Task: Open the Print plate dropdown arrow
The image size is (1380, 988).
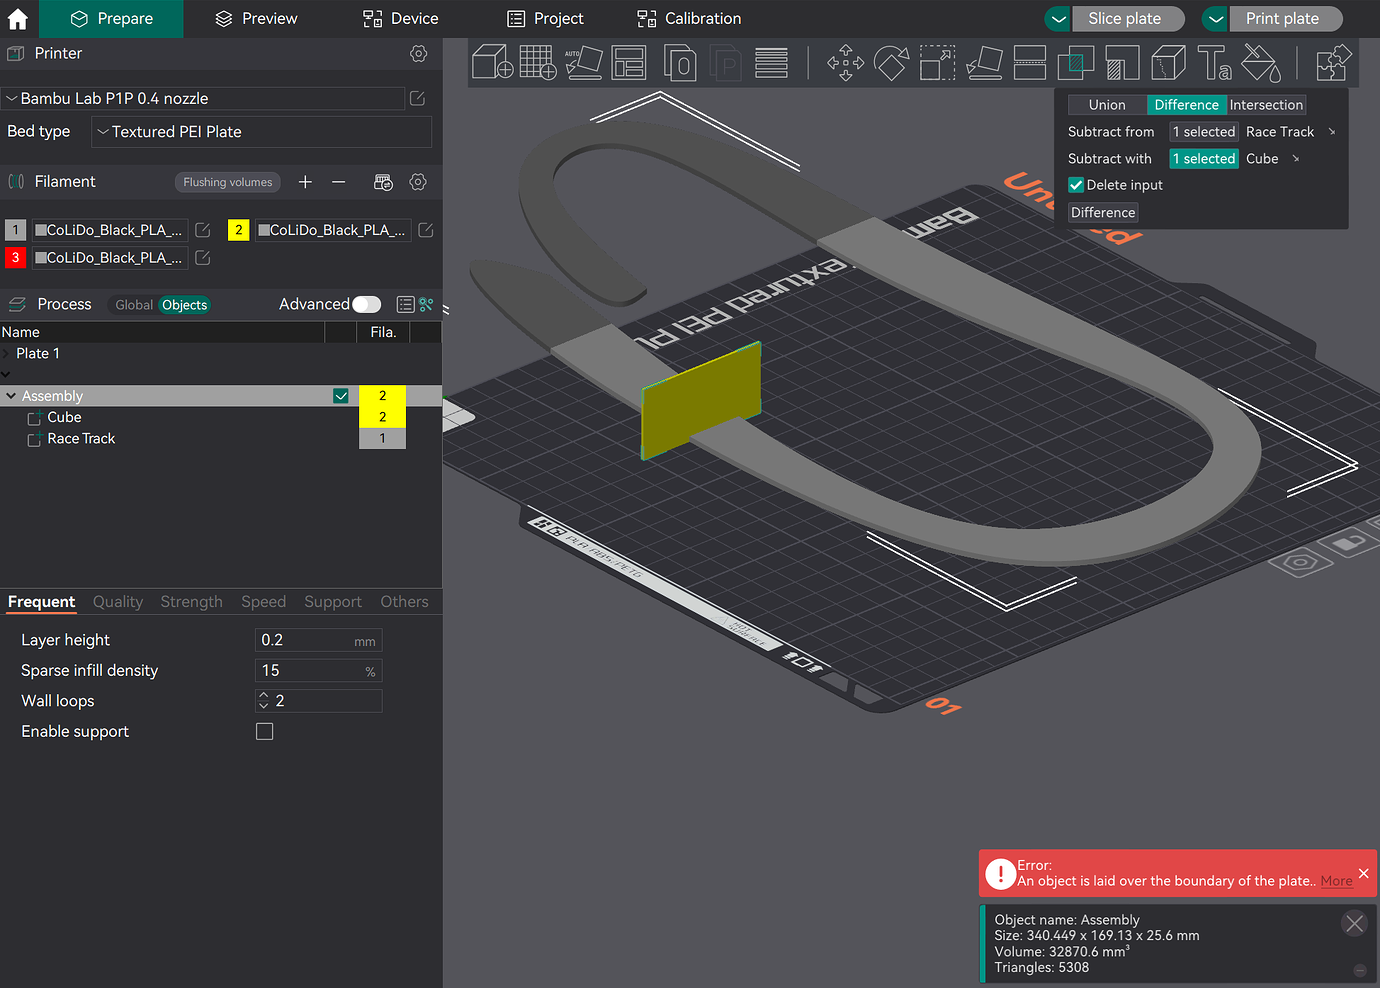Action: tap(1215, 19)
